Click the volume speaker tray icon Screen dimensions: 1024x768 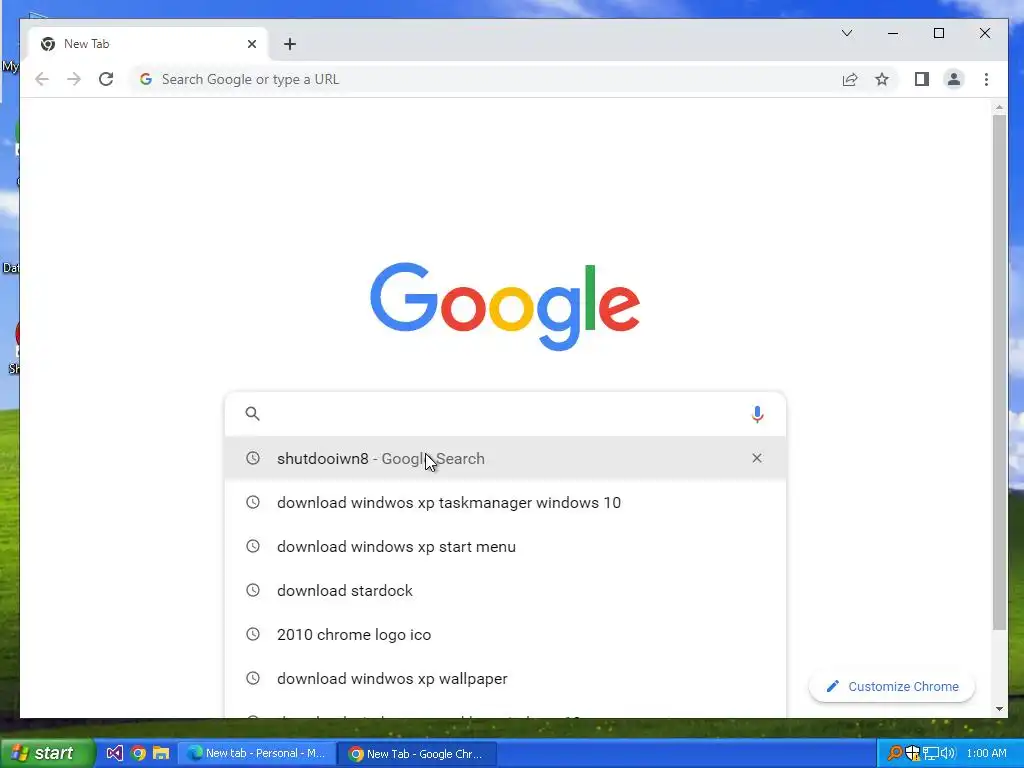948,753
